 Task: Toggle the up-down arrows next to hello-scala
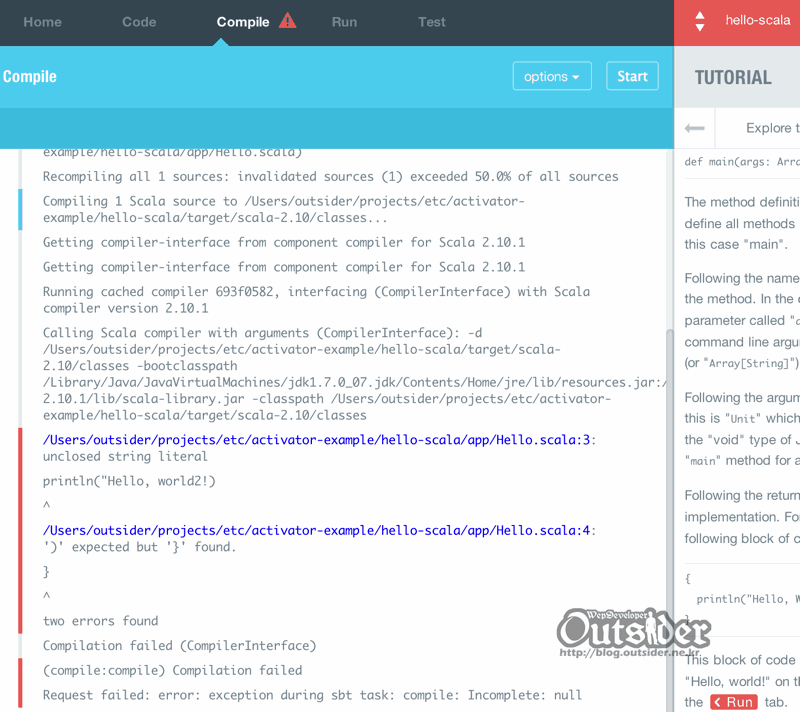[x=700, y=21]
